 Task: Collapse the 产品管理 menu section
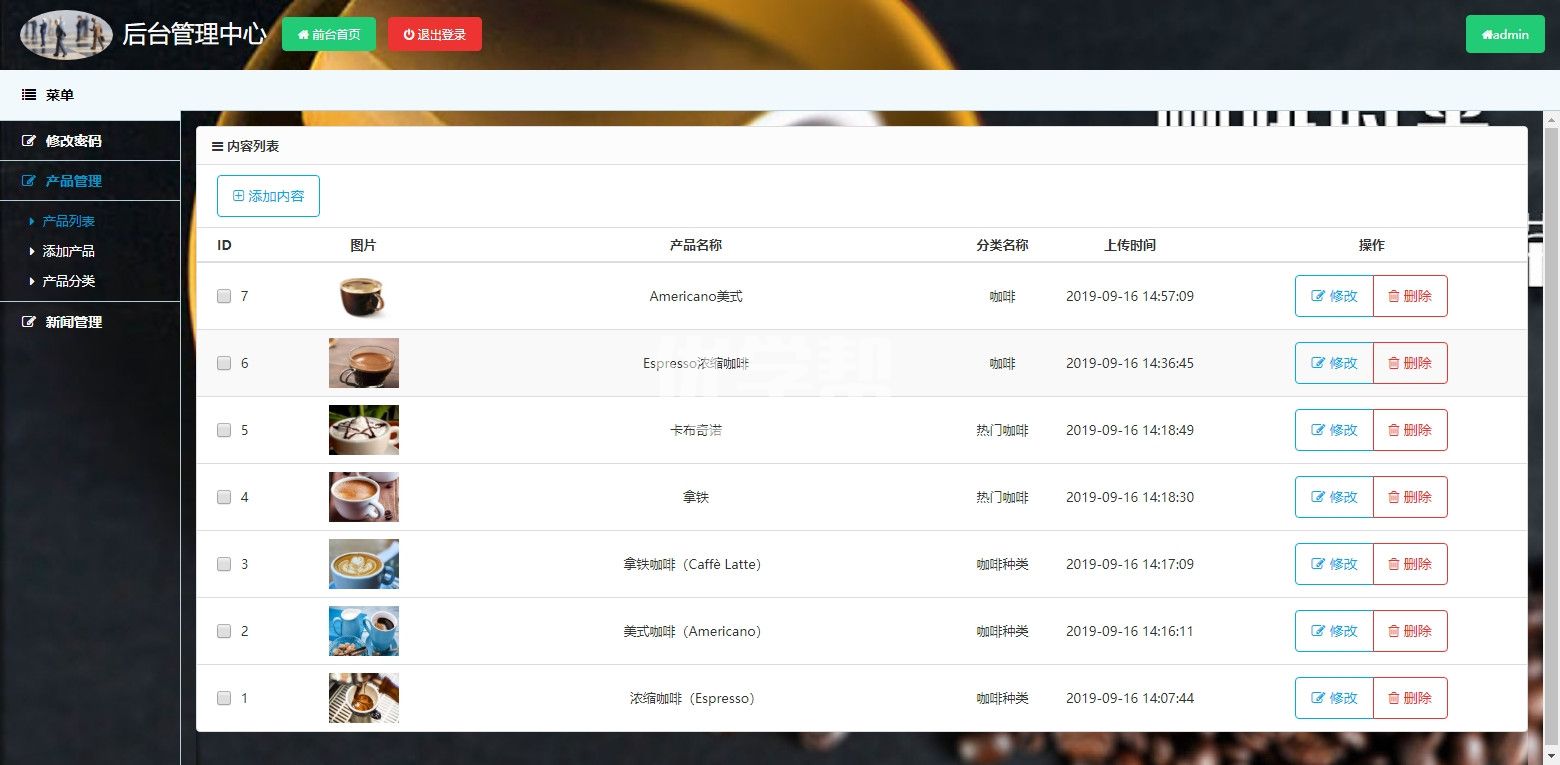(x=73, y=181)
